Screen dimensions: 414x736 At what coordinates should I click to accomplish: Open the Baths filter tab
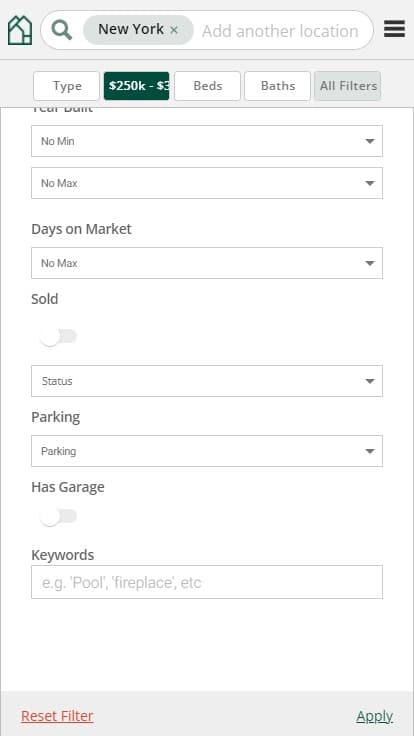coord(277,86)
